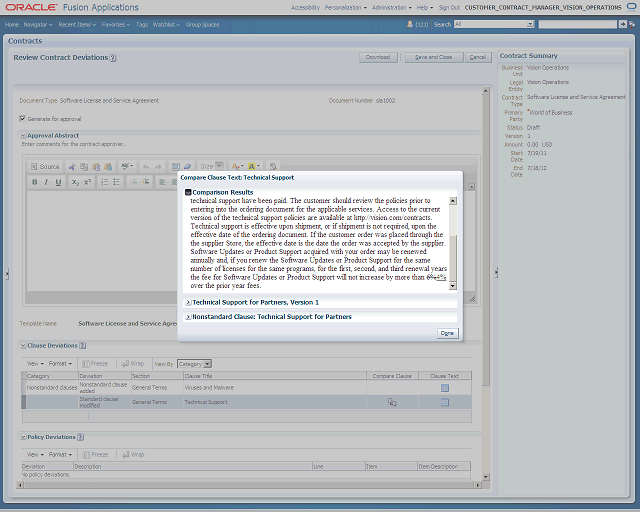Click in the global search input field
Viewport: 640px width, 512px height.
pos(578,24)
